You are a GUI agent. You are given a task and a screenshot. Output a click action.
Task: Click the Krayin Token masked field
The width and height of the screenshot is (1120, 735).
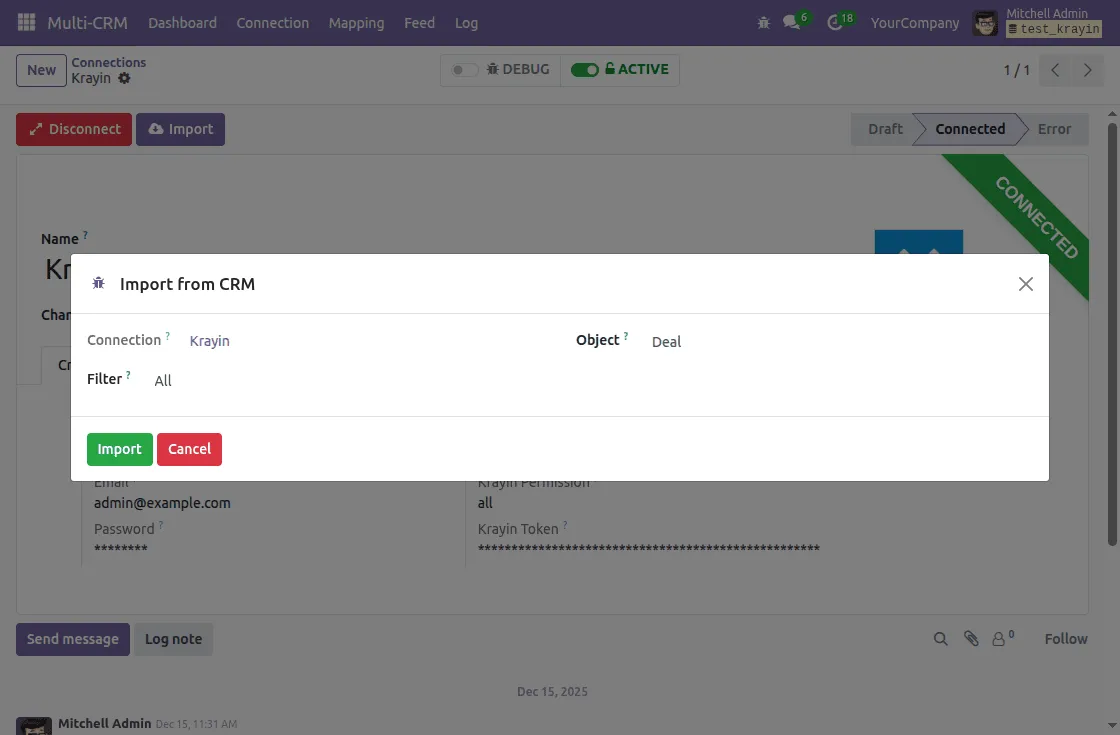coord(649,549)
